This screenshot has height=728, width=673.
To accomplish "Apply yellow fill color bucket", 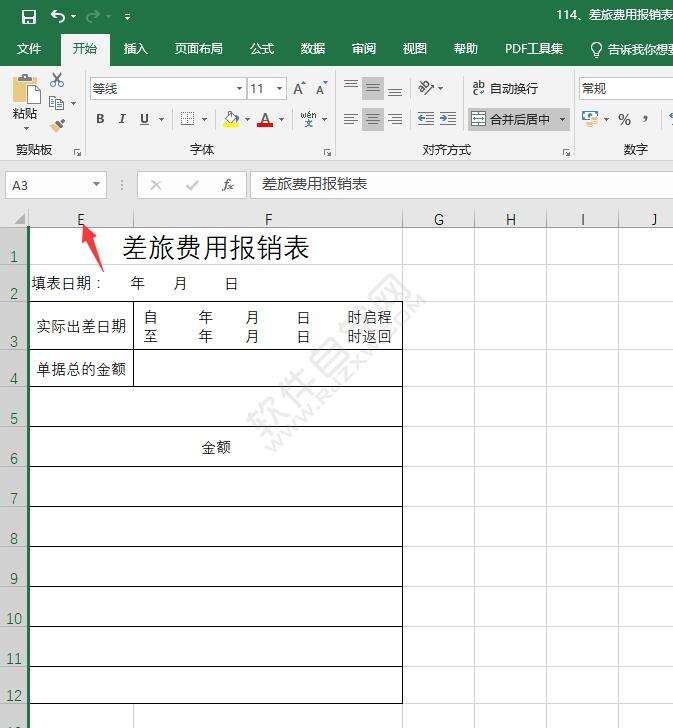I will click(231, 119).
